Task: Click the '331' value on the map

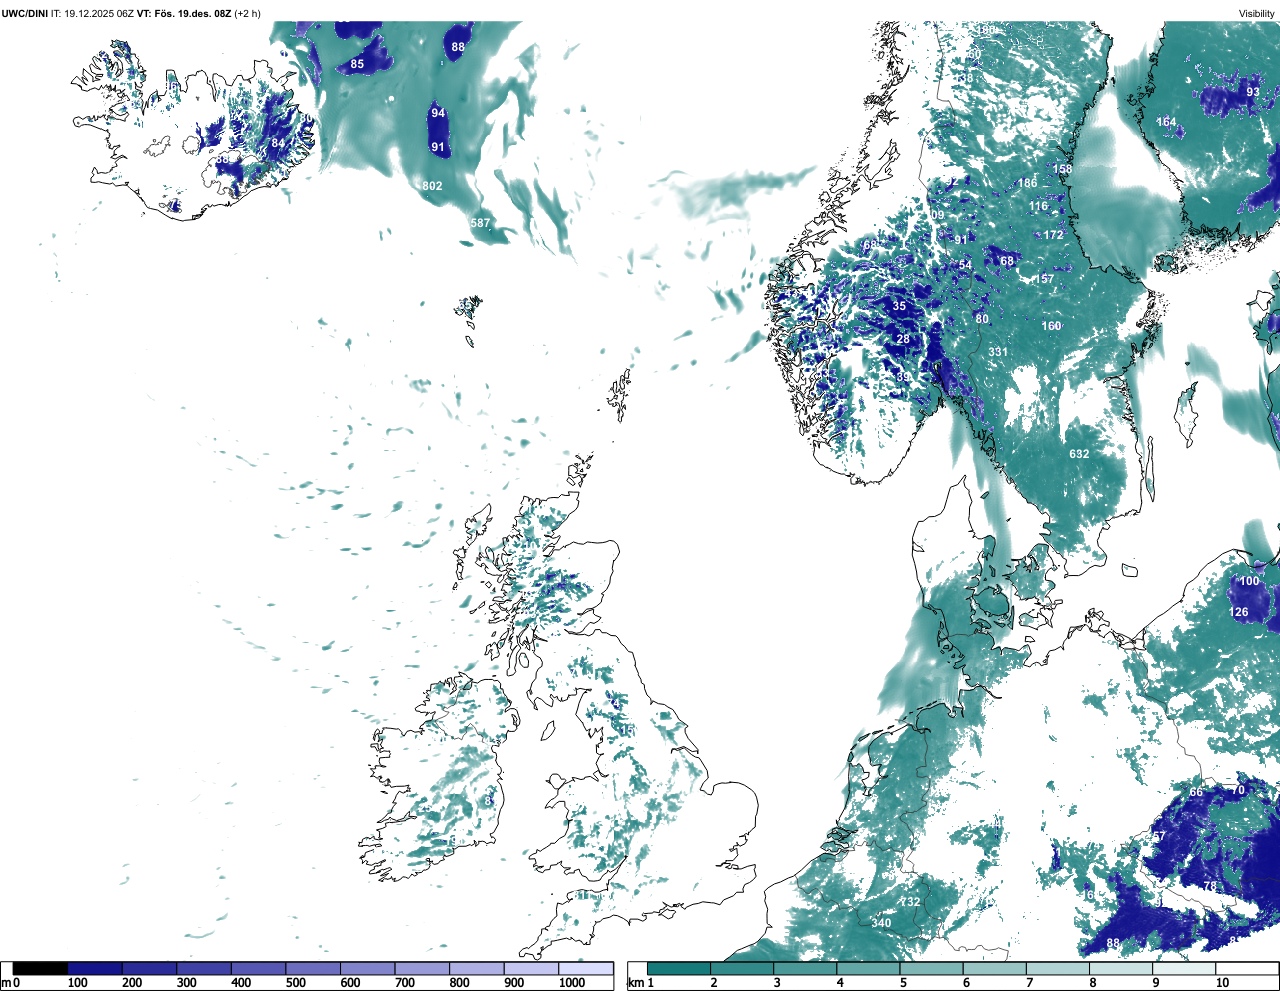Action: tap(998, 352)
